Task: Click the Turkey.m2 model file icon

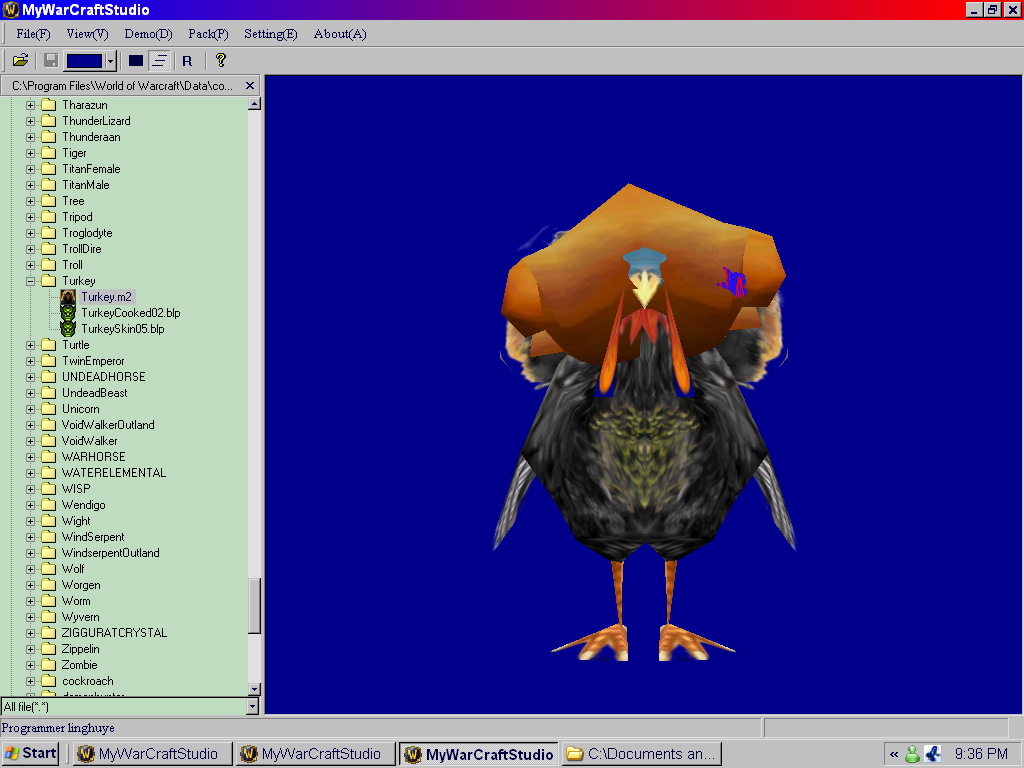Action: click(68, 297)
